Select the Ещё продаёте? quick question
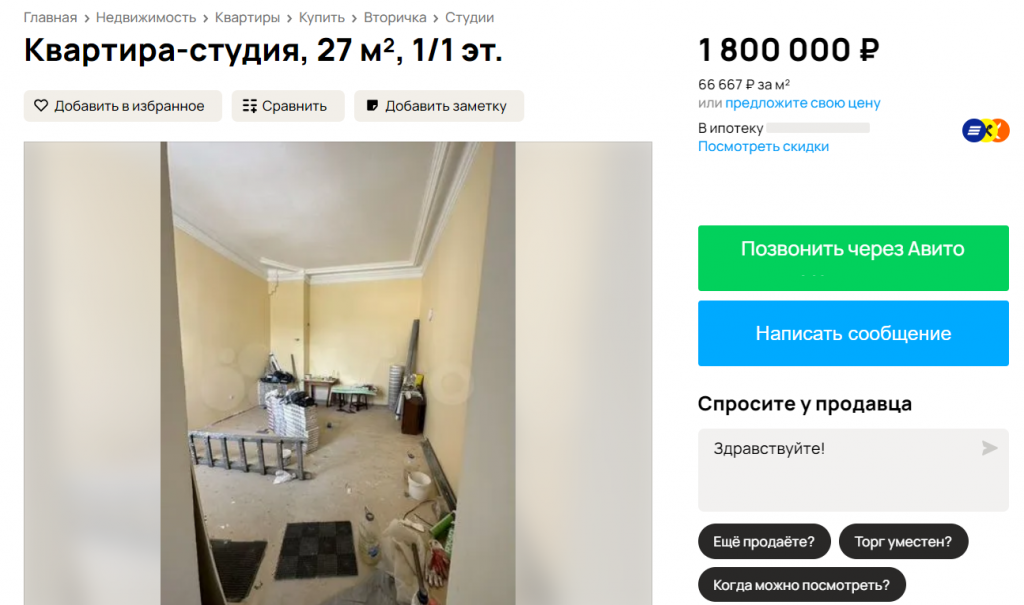Image resolution: width=1024 pixels, height=605 pixels. 764,542
